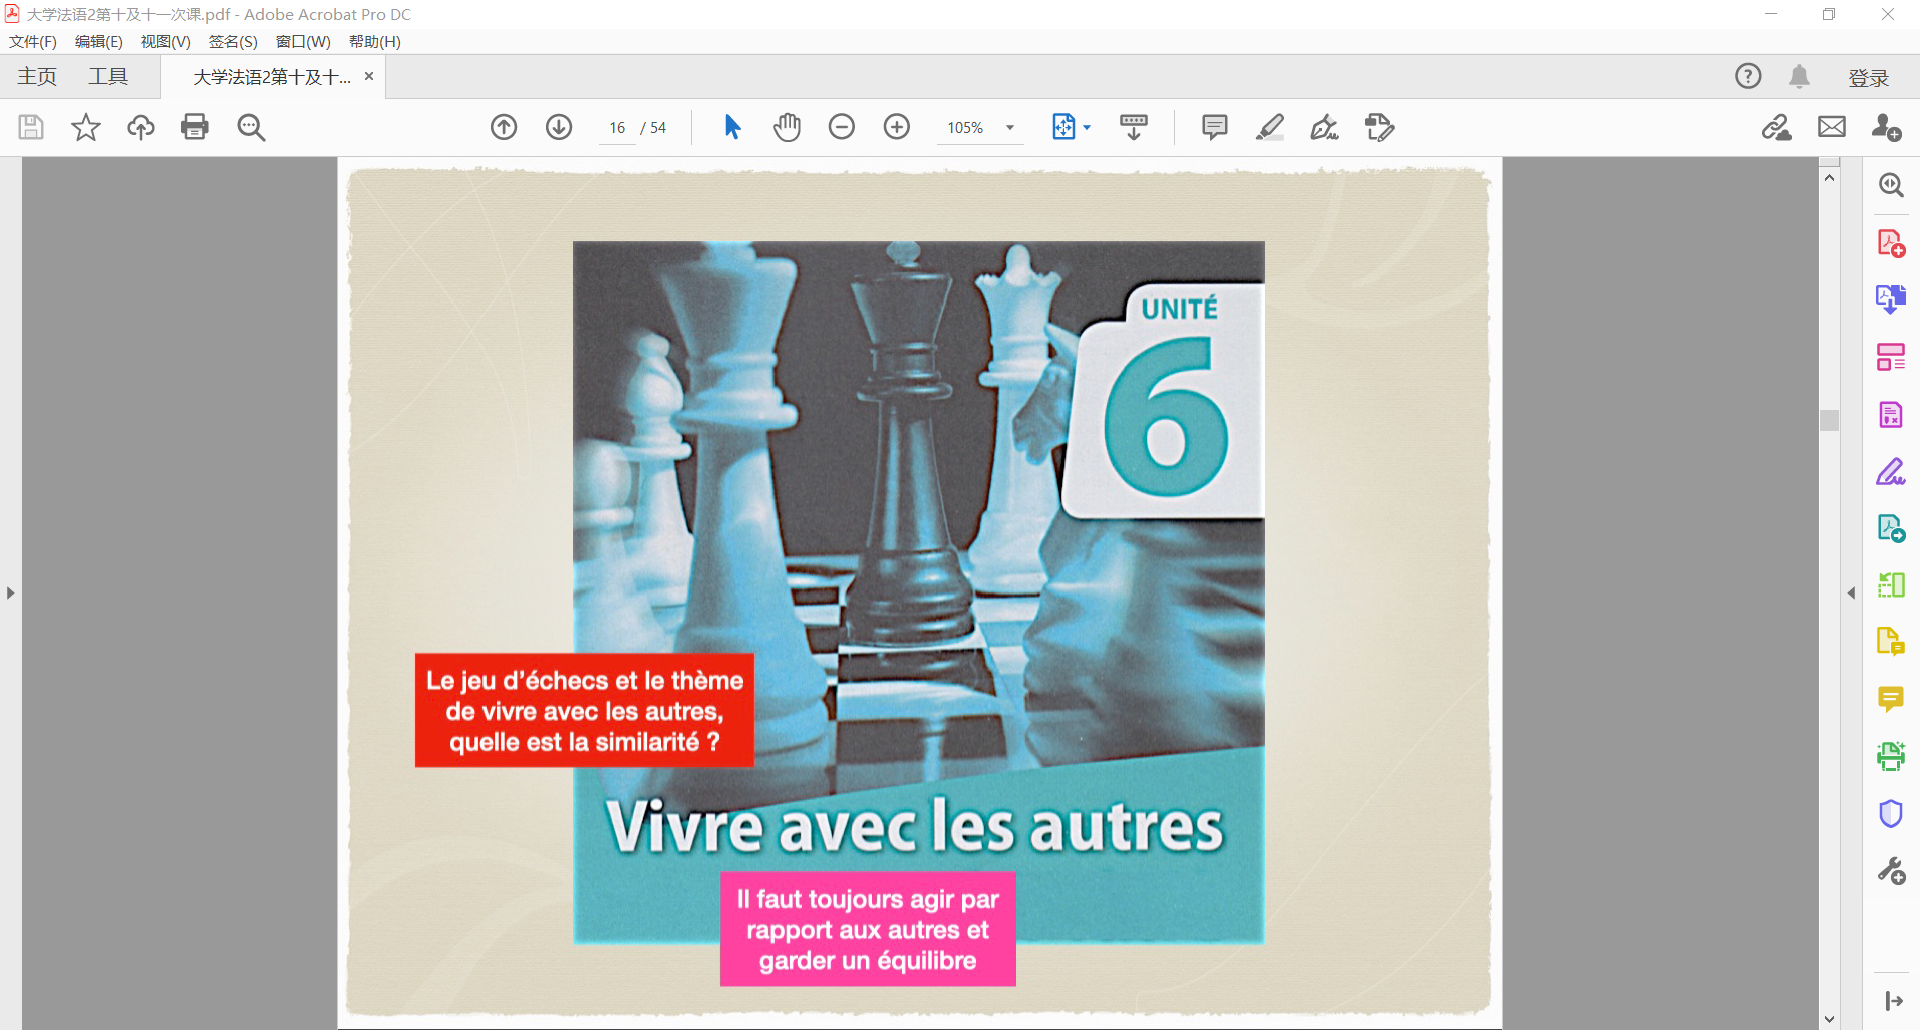The image size is (1920, 1030).
Task: Open the 文件(F) menu
Action: (33, 41)
